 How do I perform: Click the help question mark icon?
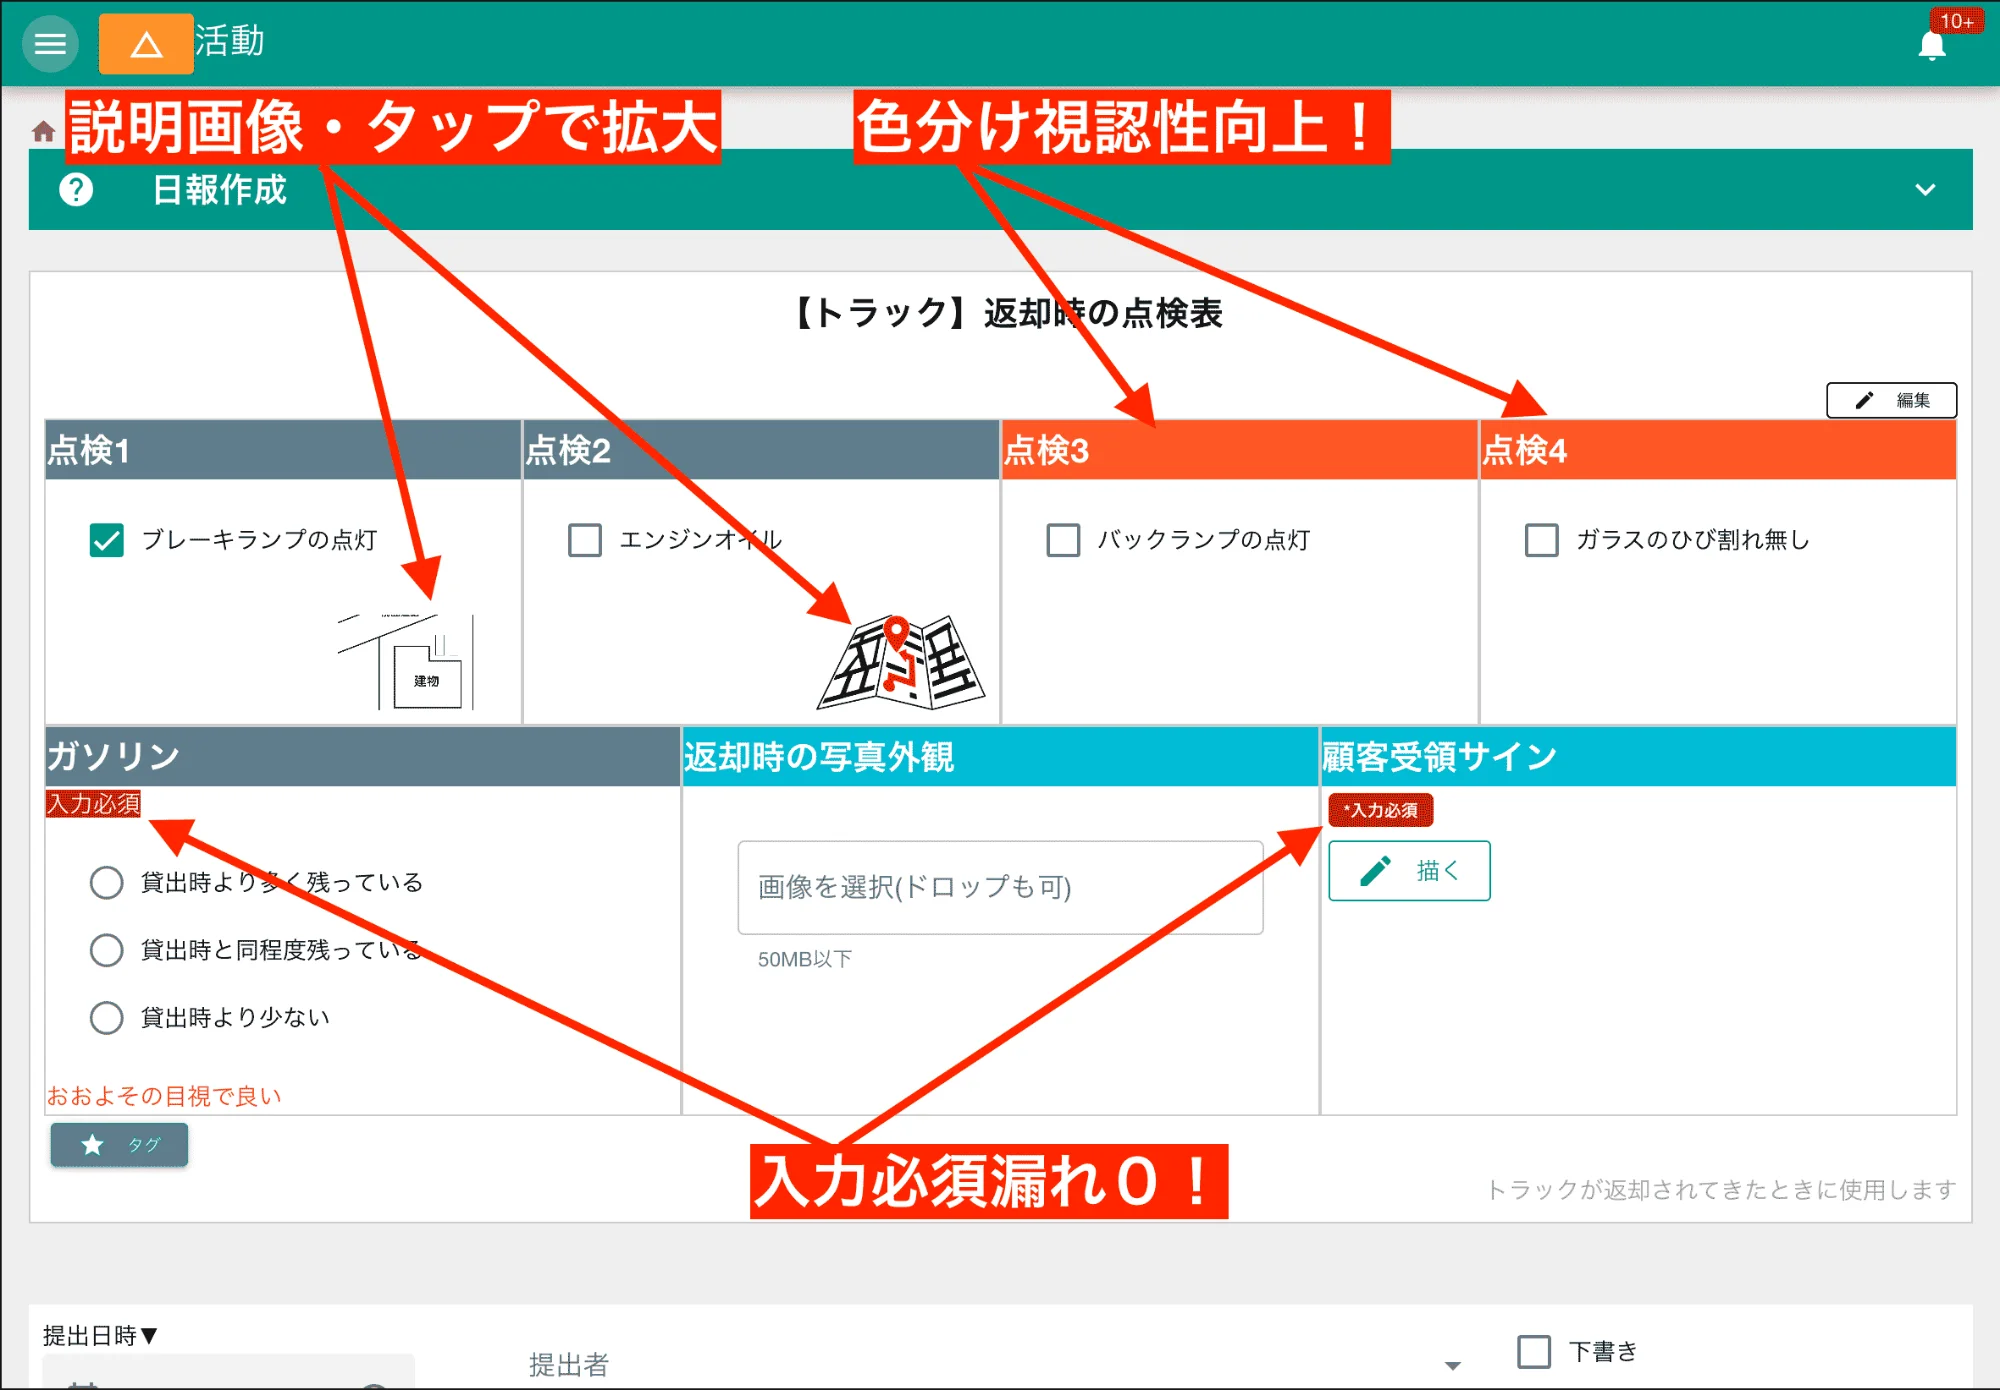[76, 190]
